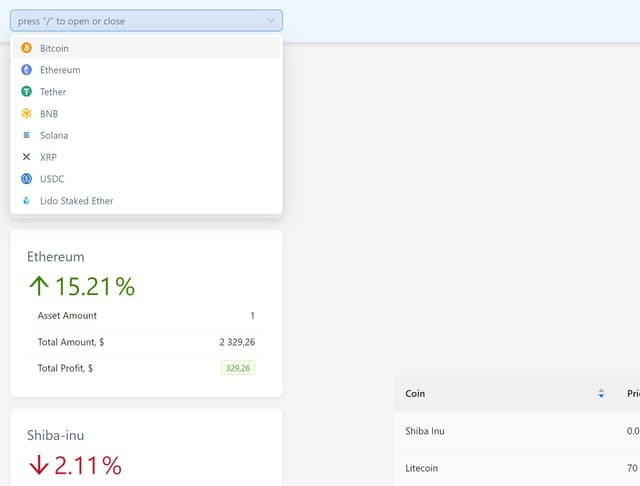
Task: Click the Ethereum card title
Action: [55, 257]
